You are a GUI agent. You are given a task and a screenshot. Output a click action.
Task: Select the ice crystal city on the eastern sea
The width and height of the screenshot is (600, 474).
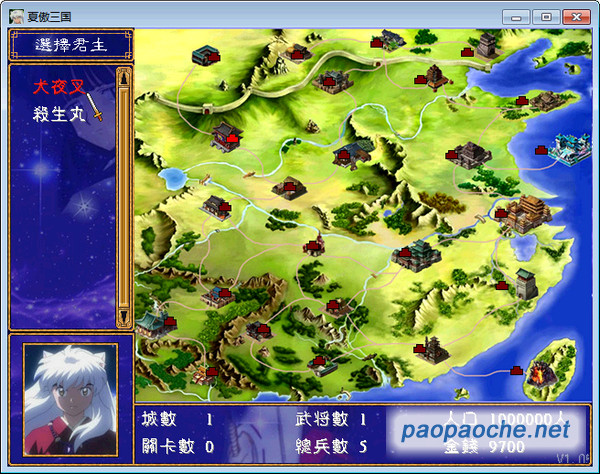pyautogui.click(x=569, y=149)
